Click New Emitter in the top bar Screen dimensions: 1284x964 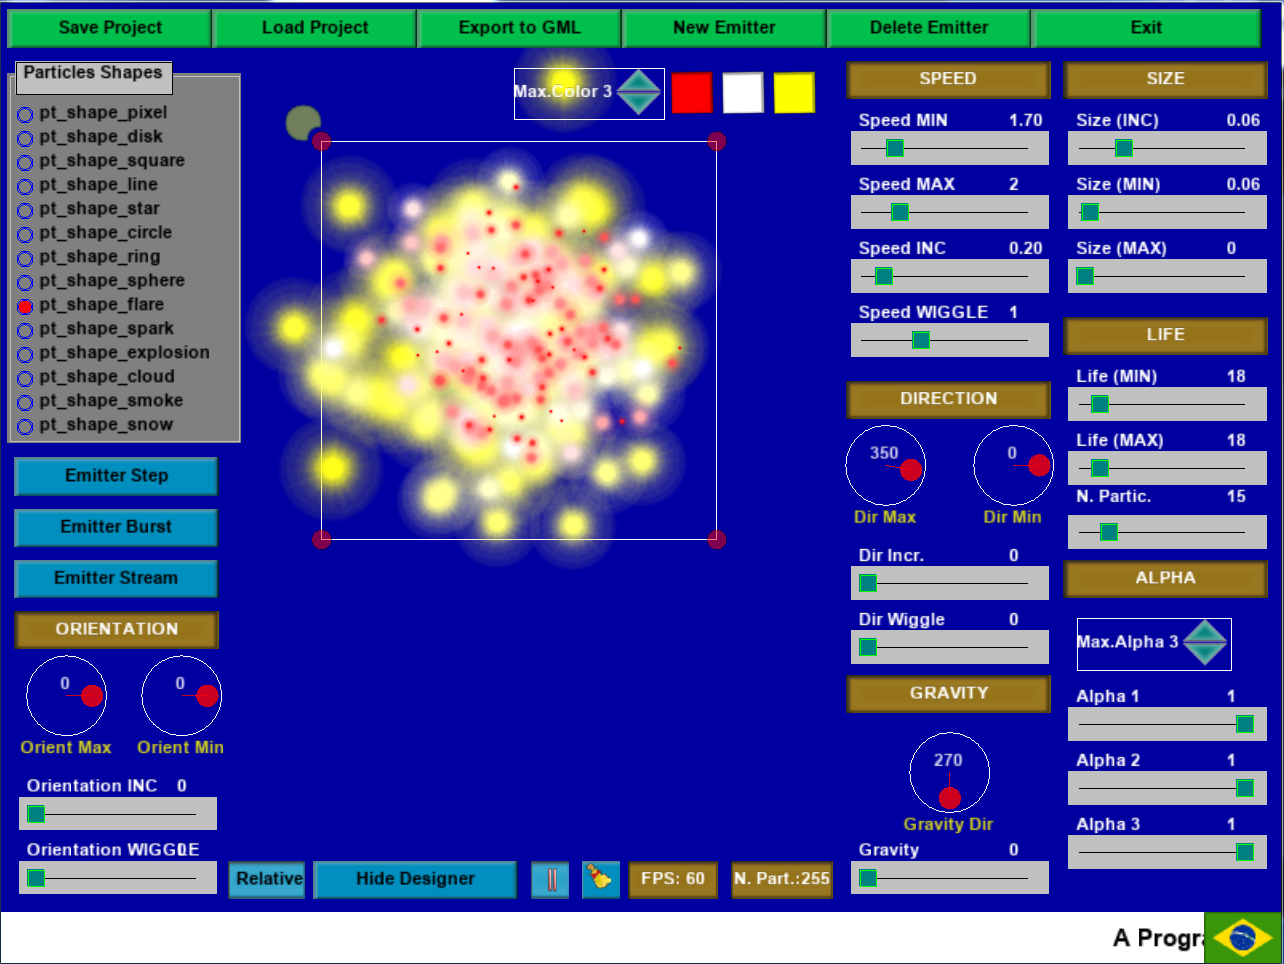click(x=723, y=27)
